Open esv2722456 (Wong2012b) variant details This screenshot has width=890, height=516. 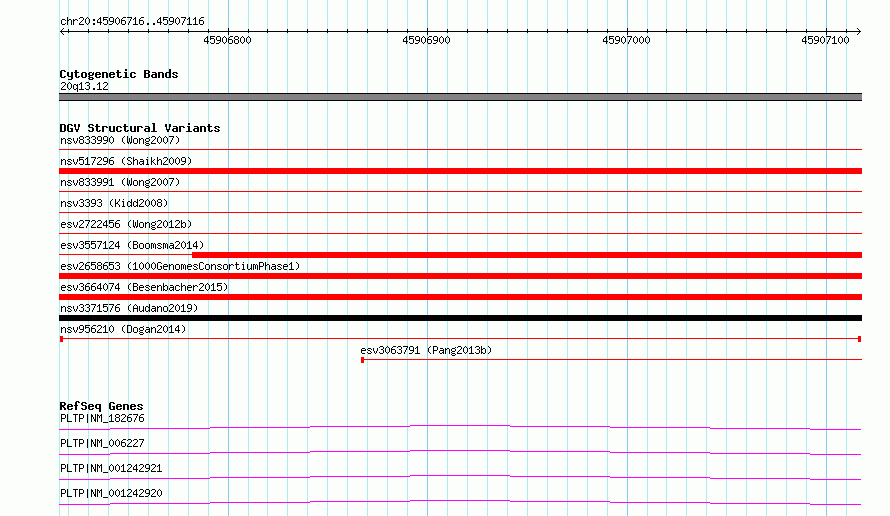pyautogui.click(x=126, y=224)
